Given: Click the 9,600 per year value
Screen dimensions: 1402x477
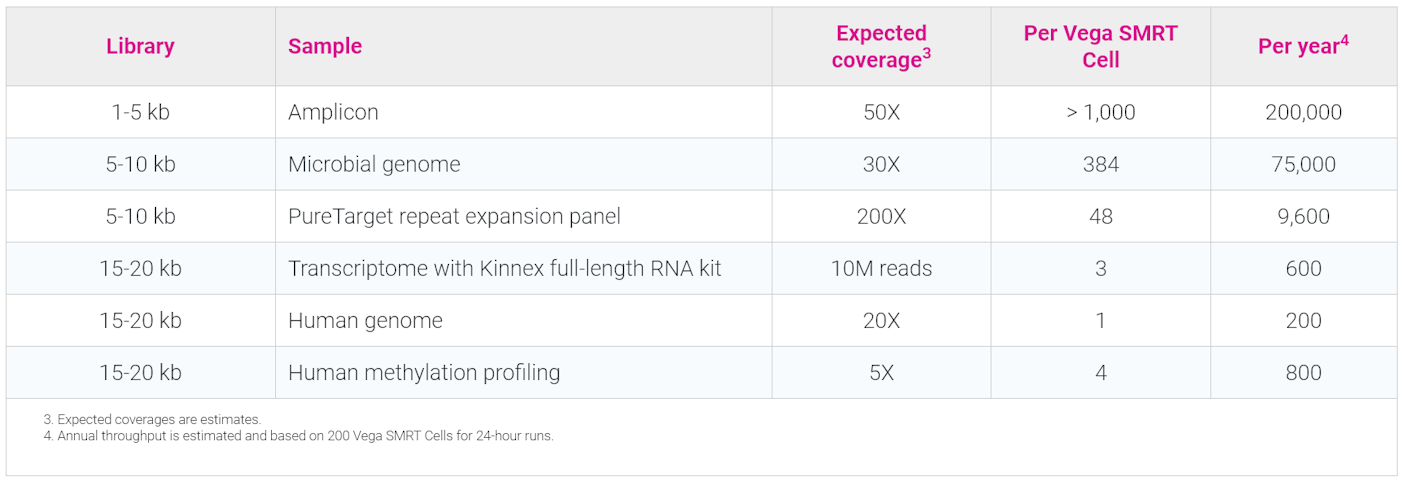Looking at the screenshot, I should 1303,216.
